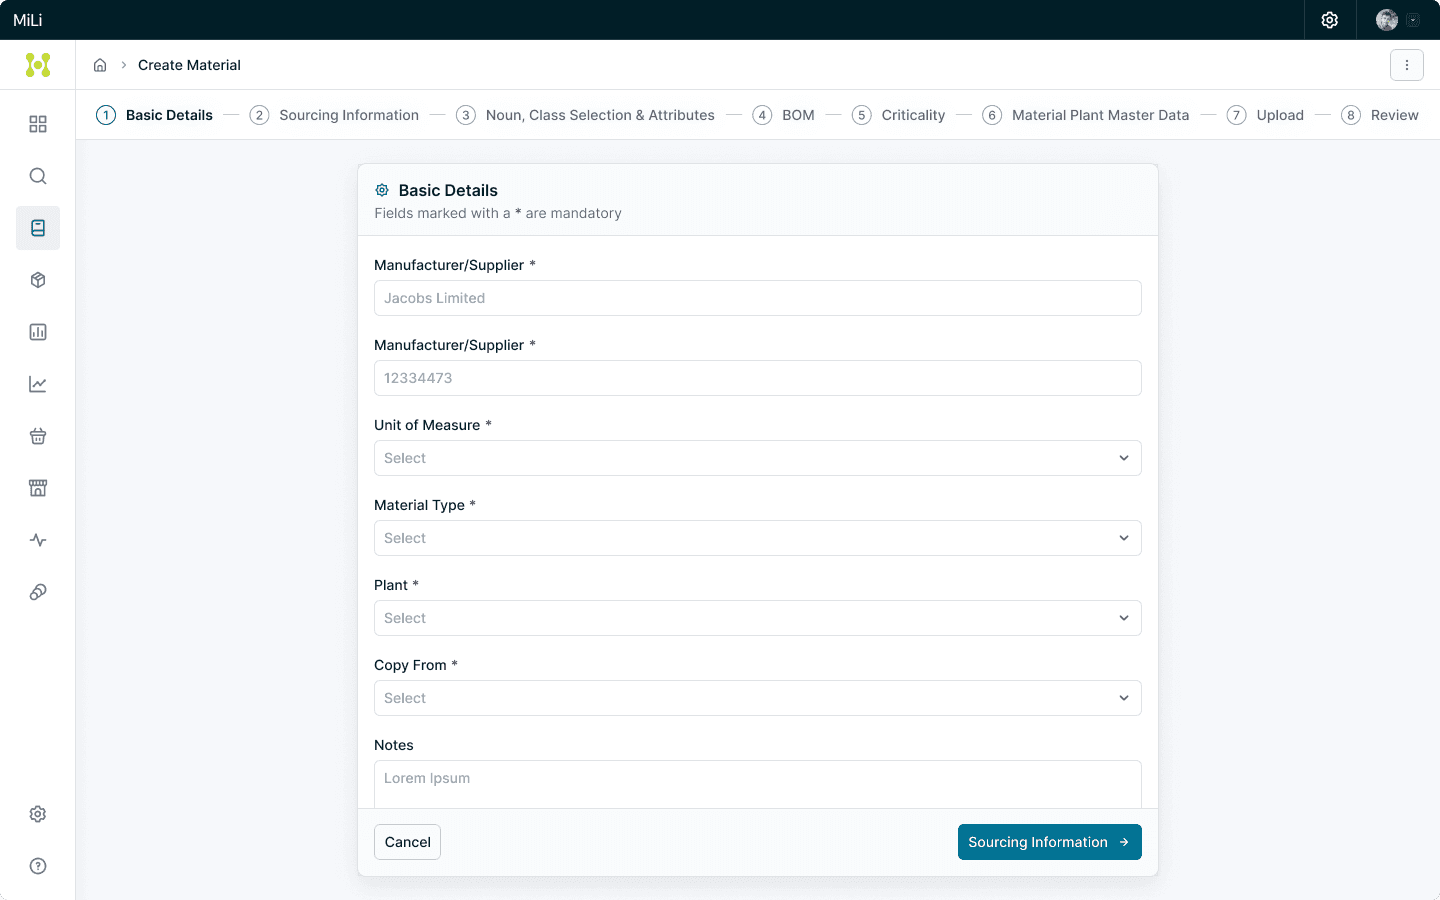Image resolution: width=1440 pixels, height=900 pixels.
Task: Focus the 12334473 supplier input field
Action: (x=758, y=378)
